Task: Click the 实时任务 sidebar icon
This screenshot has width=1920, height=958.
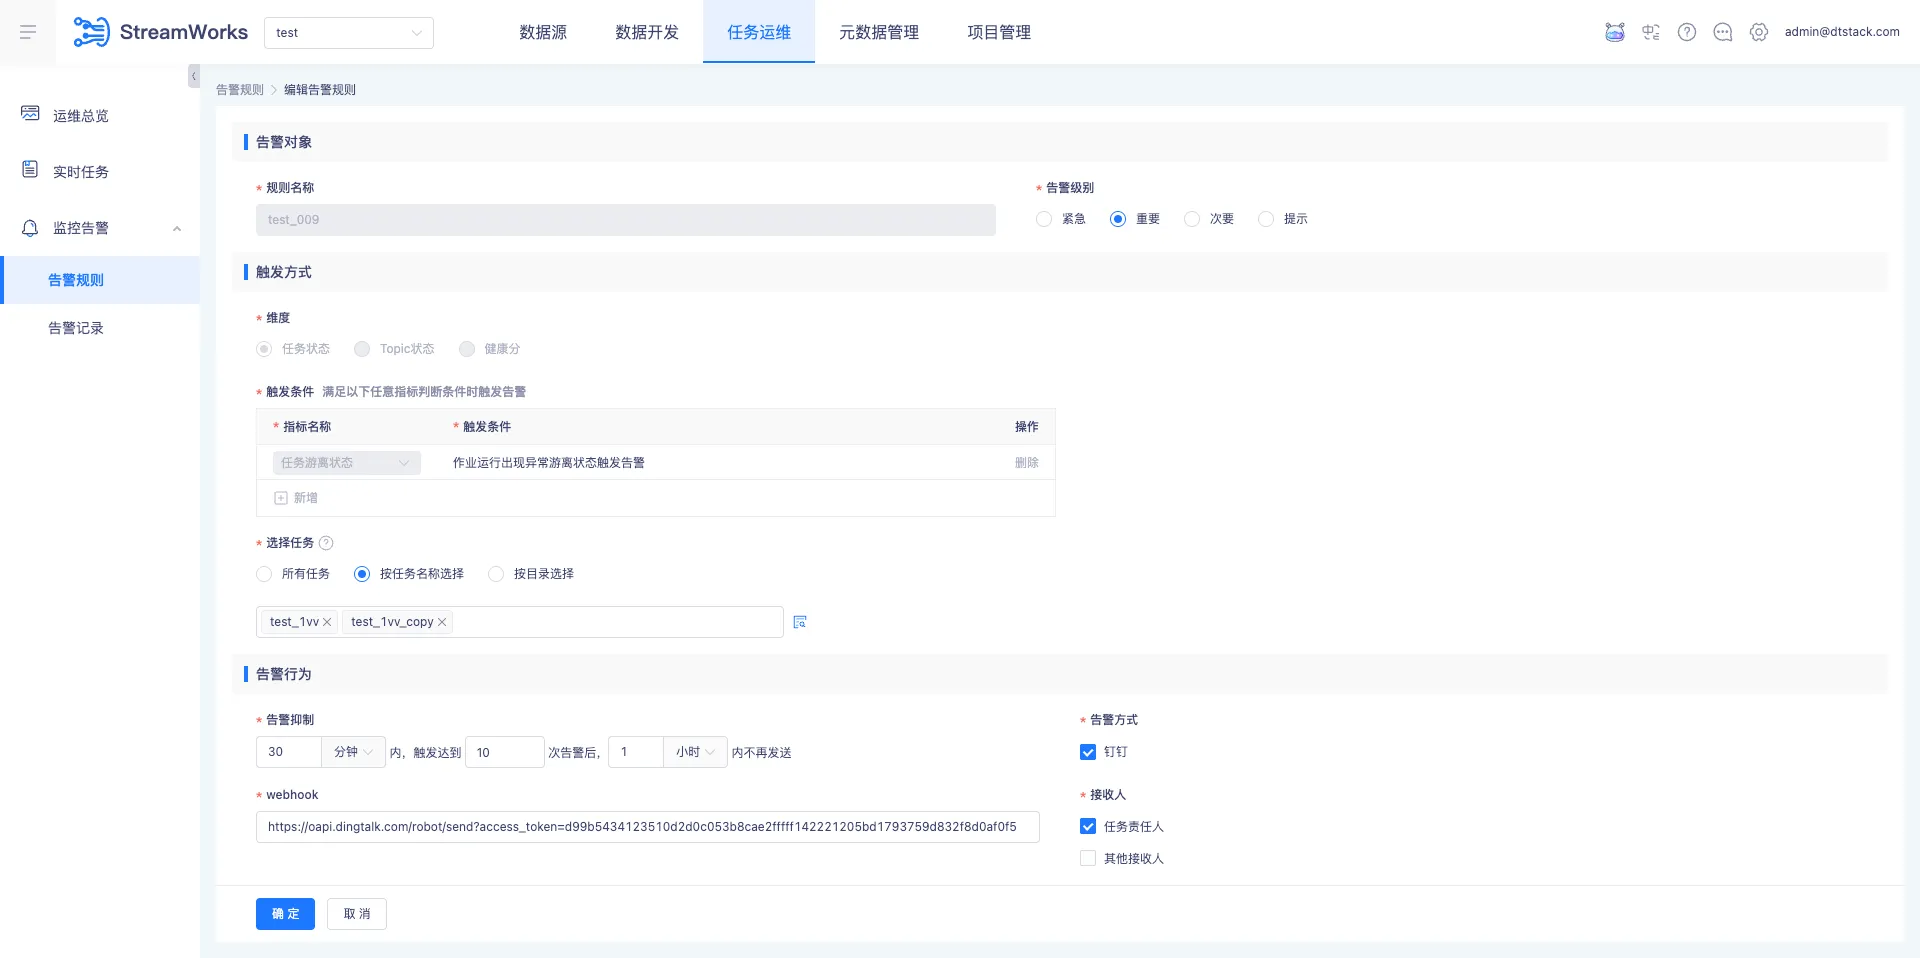Action: [29, 169]
